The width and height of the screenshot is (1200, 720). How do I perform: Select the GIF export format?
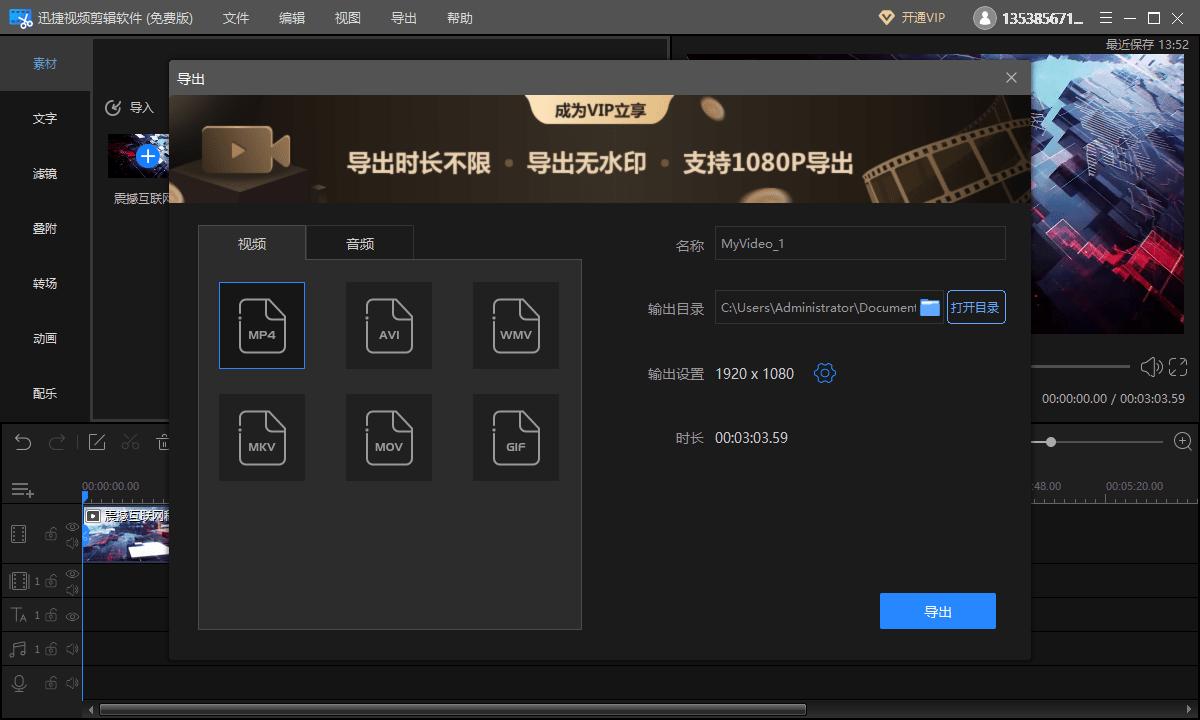[x=516, y=437]
